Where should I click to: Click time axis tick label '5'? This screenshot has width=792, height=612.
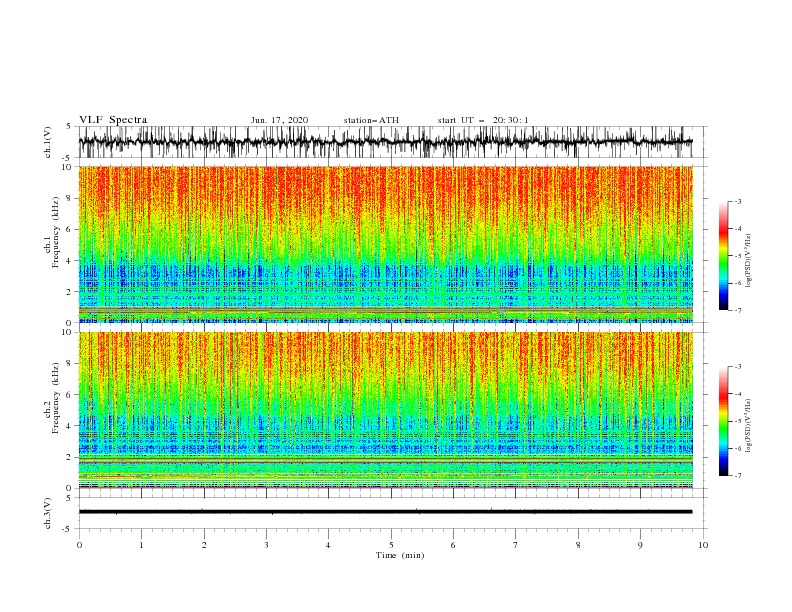(x=391, y=545)
